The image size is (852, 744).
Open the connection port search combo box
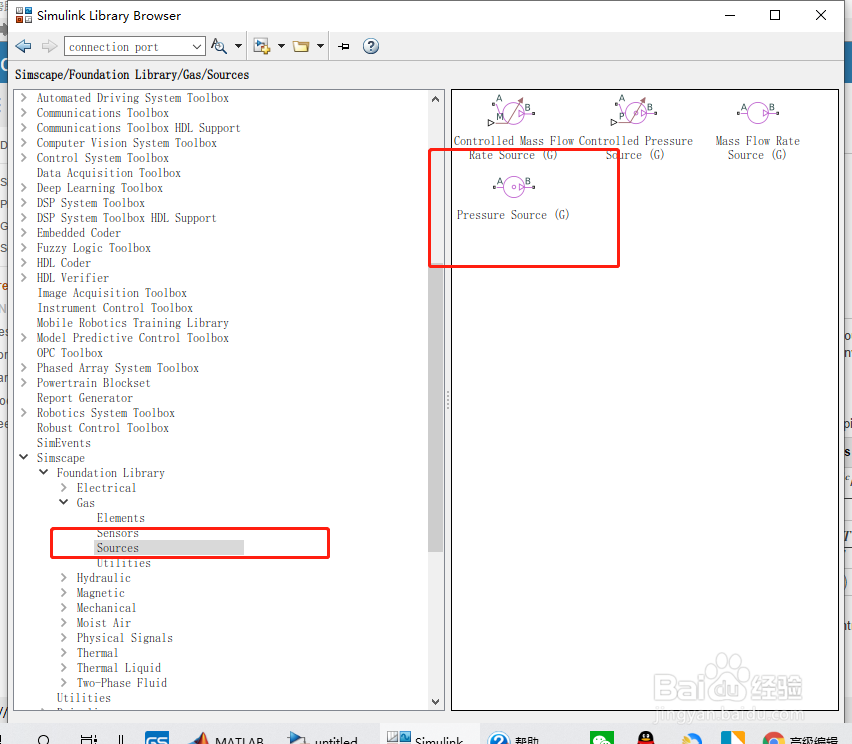coord(135,47)
